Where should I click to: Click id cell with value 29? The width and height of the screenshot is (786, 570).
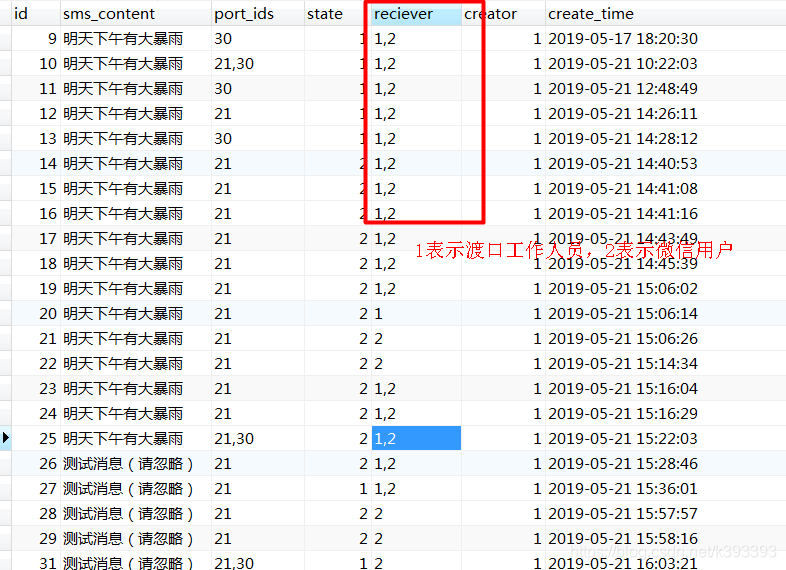[x=36, y=538]
